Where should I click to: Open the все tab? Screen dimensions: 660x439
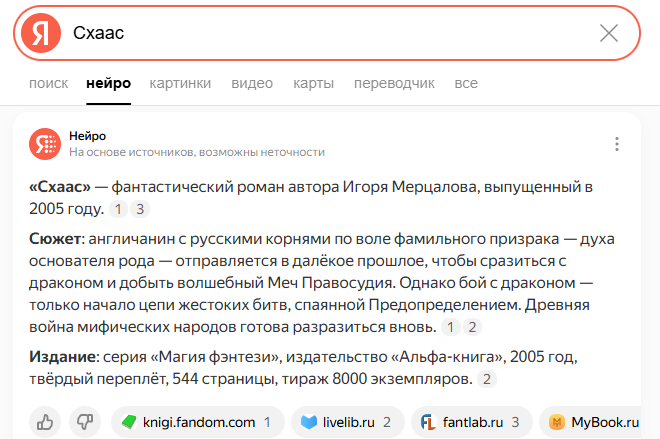[466, 83]
